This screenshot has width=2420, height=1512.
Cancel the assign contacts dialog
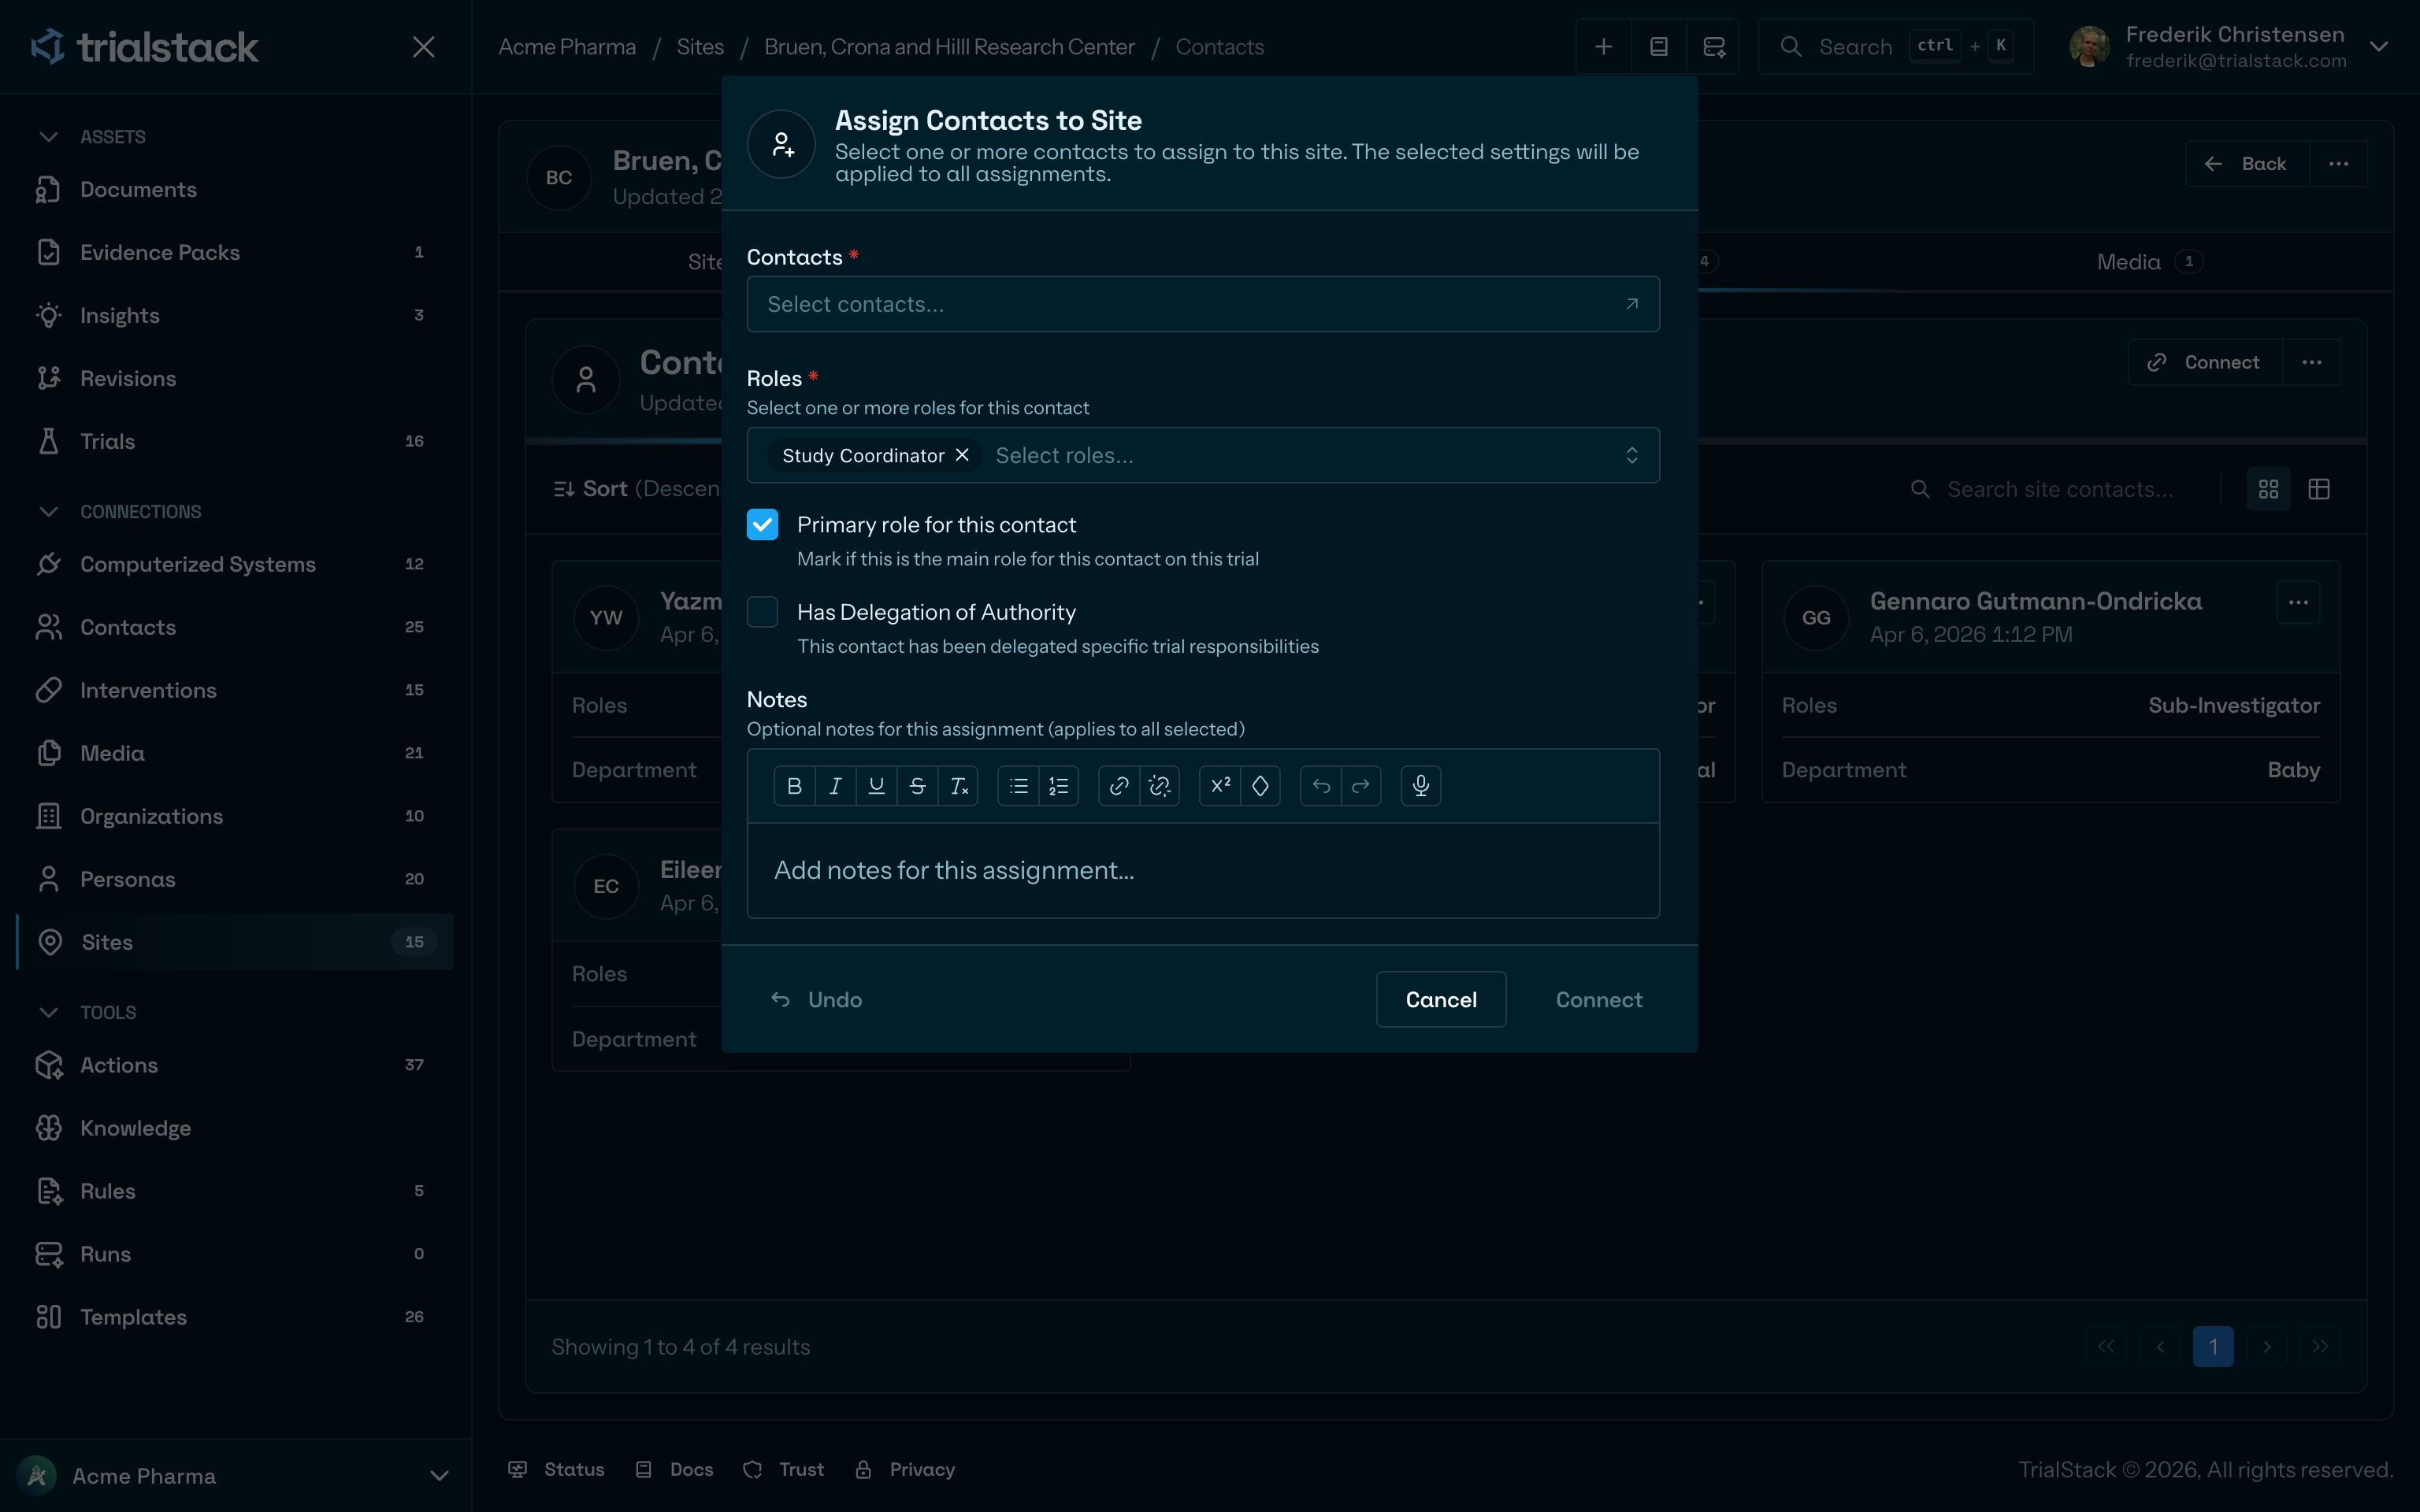[1441, 1000]
